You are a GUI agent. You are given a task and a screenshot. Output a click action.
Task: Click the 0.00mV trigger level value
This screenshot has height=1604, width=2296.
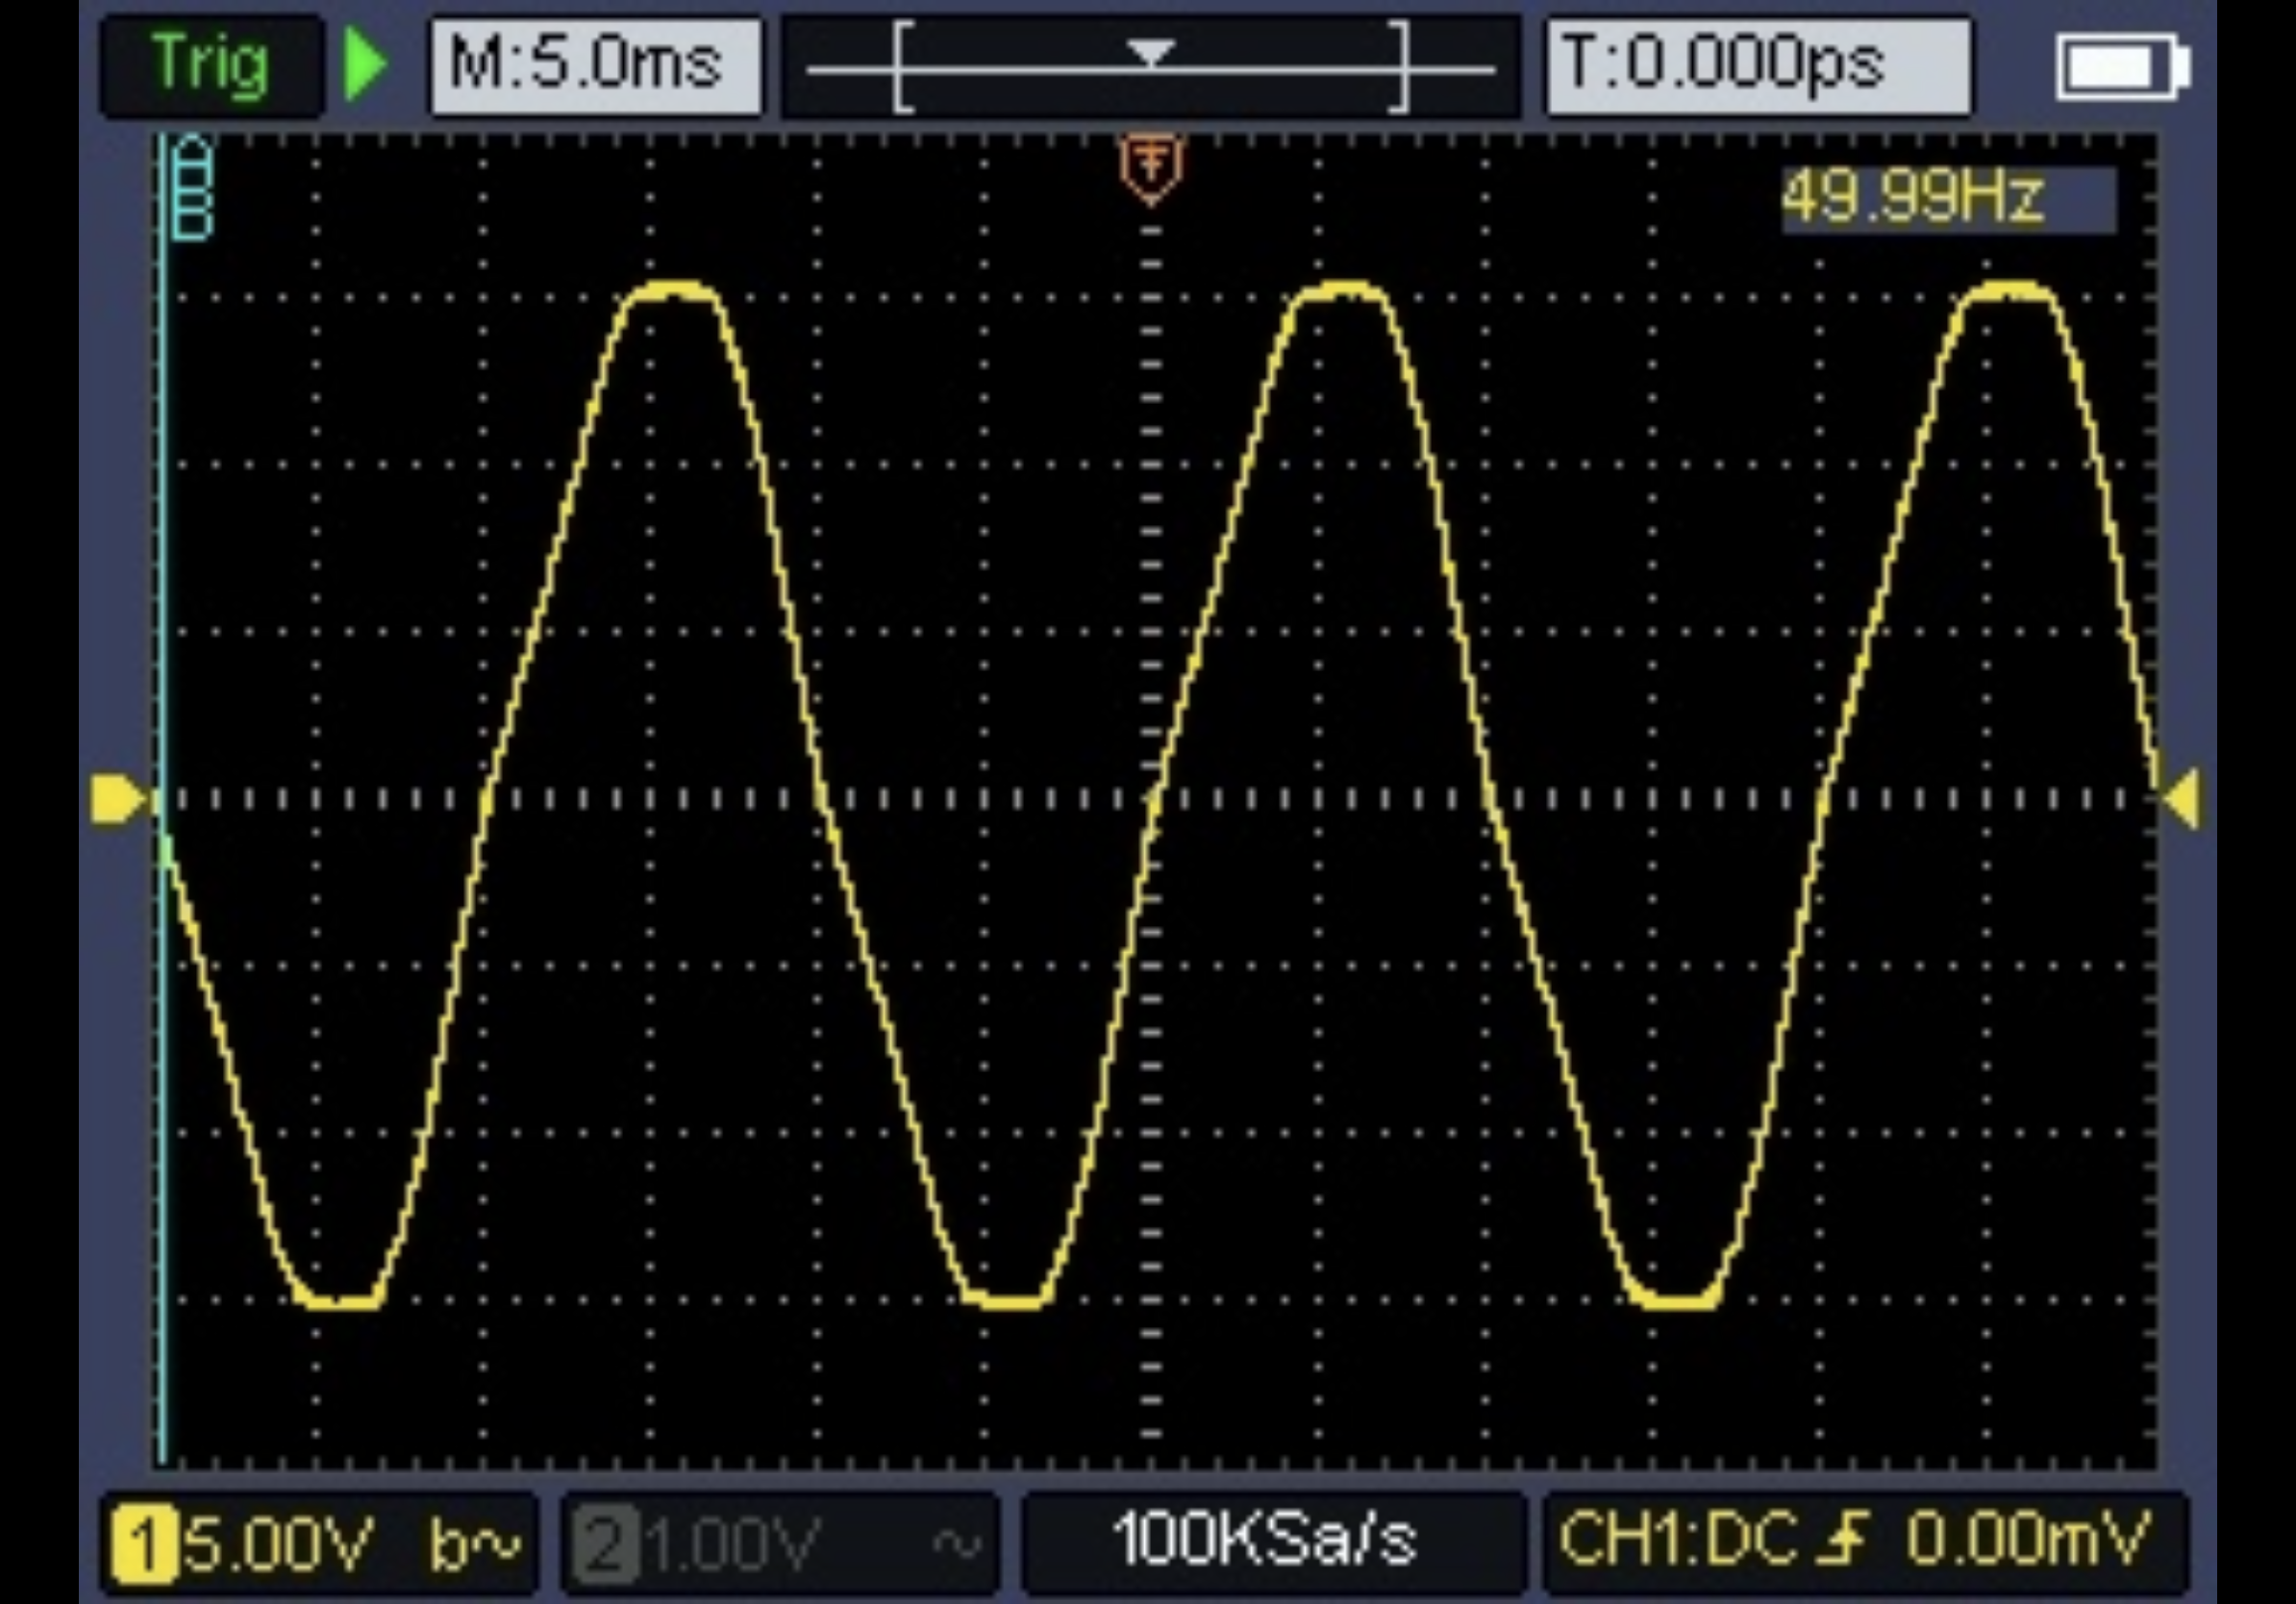[2028, 1538]
